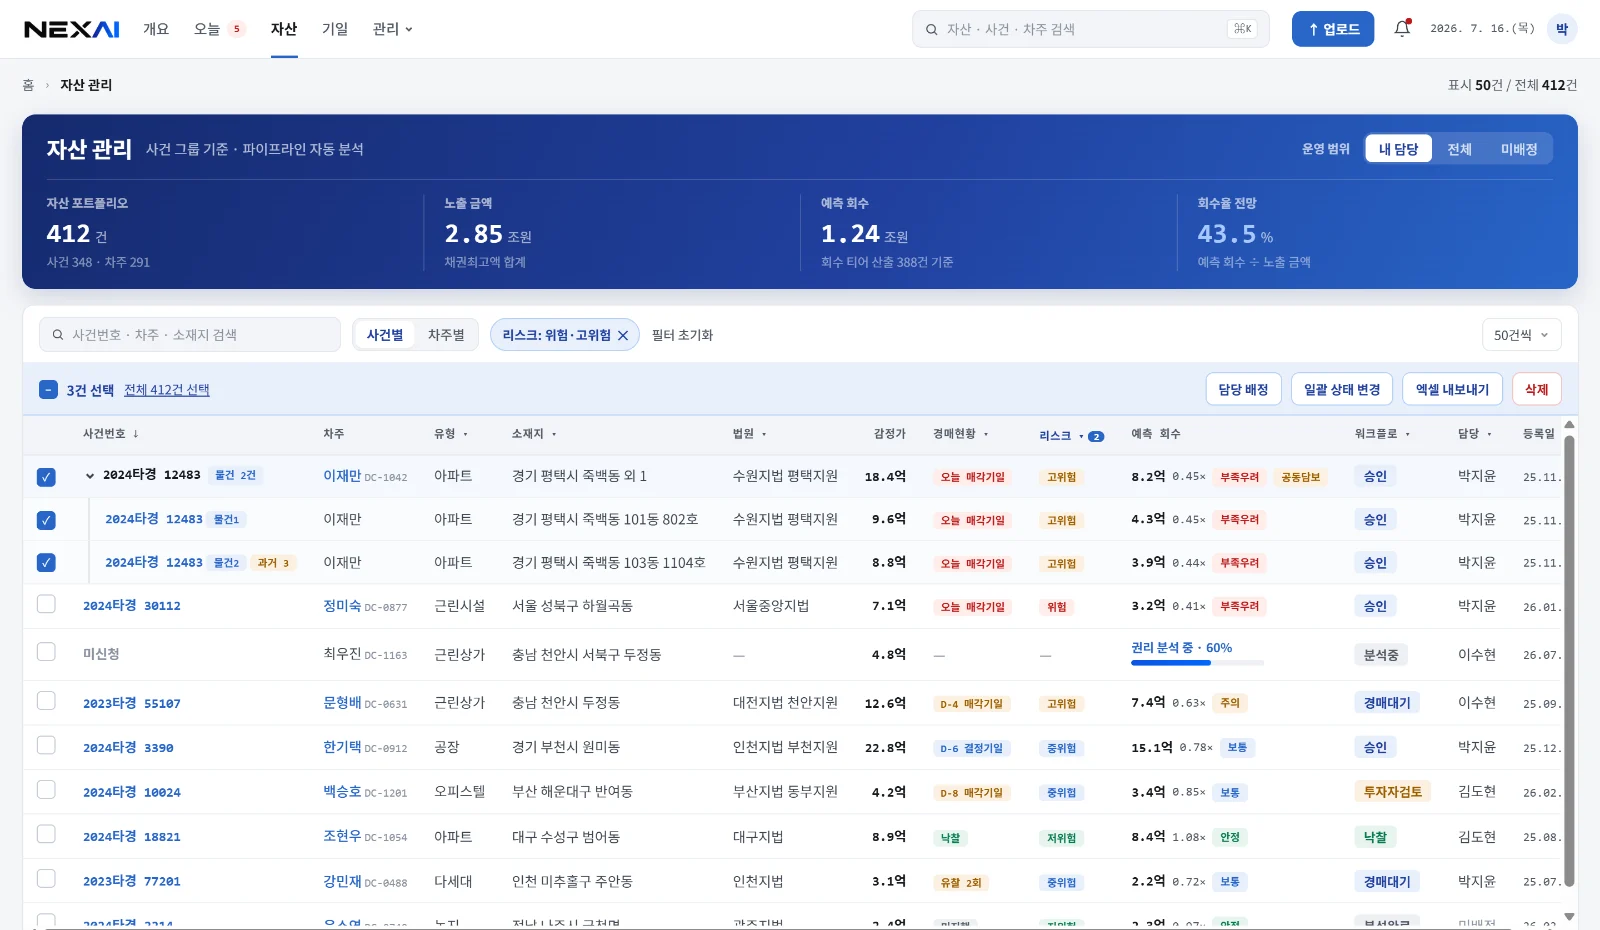The height and width of the screenshot is (930, 1600).
Task: Open the 50건씩 page size dropdown
Action: [1521, 335]
